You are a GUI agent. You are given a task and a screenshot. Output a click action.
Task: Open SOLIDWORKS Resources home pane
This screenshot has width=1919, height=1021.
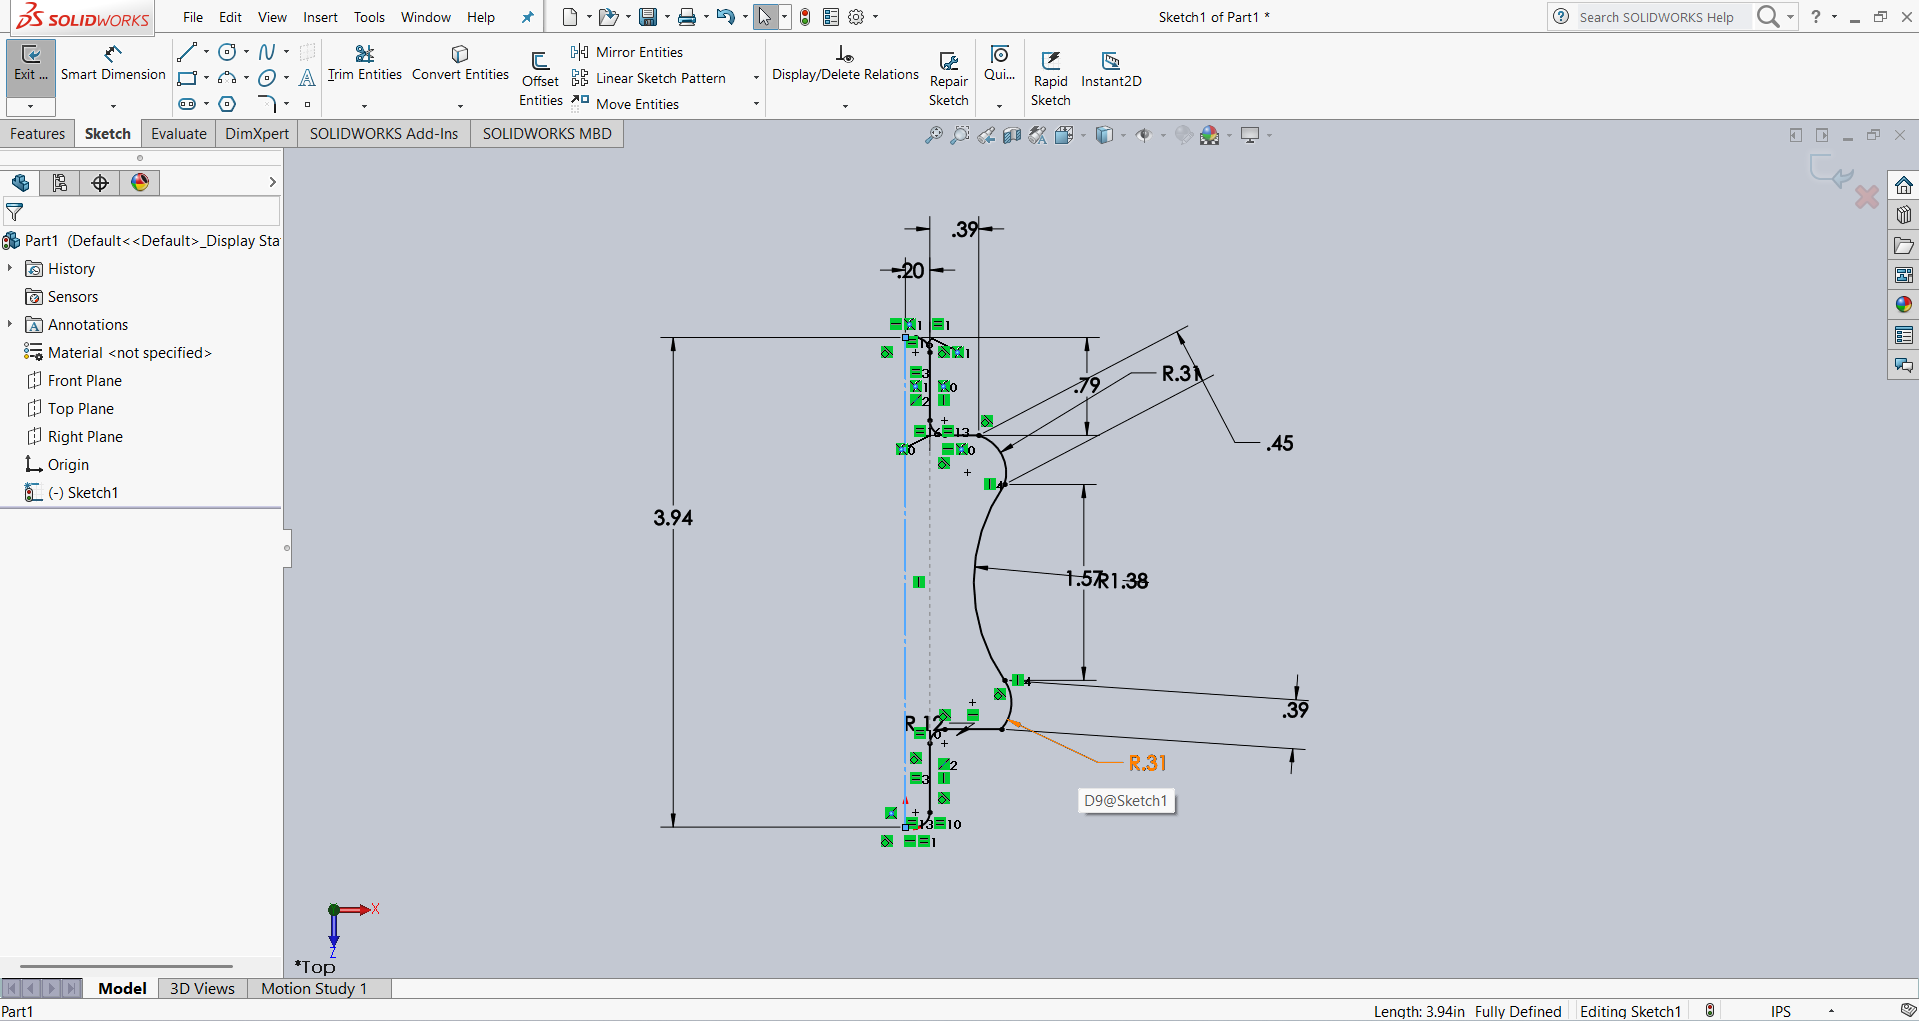point(1904,185)
